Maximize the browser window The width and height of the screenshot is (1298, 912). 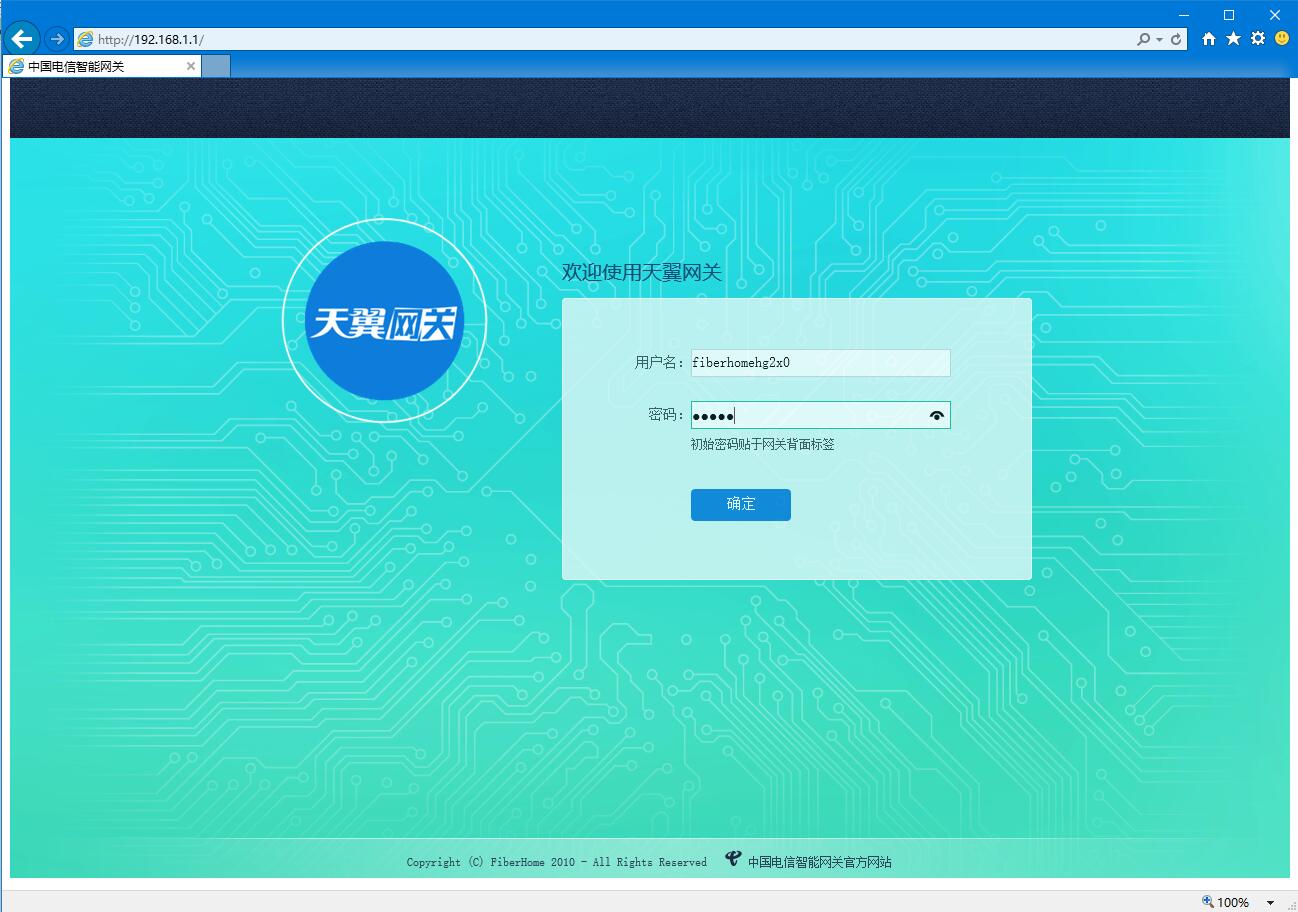pyautogui.click(x=1229, y=14)
